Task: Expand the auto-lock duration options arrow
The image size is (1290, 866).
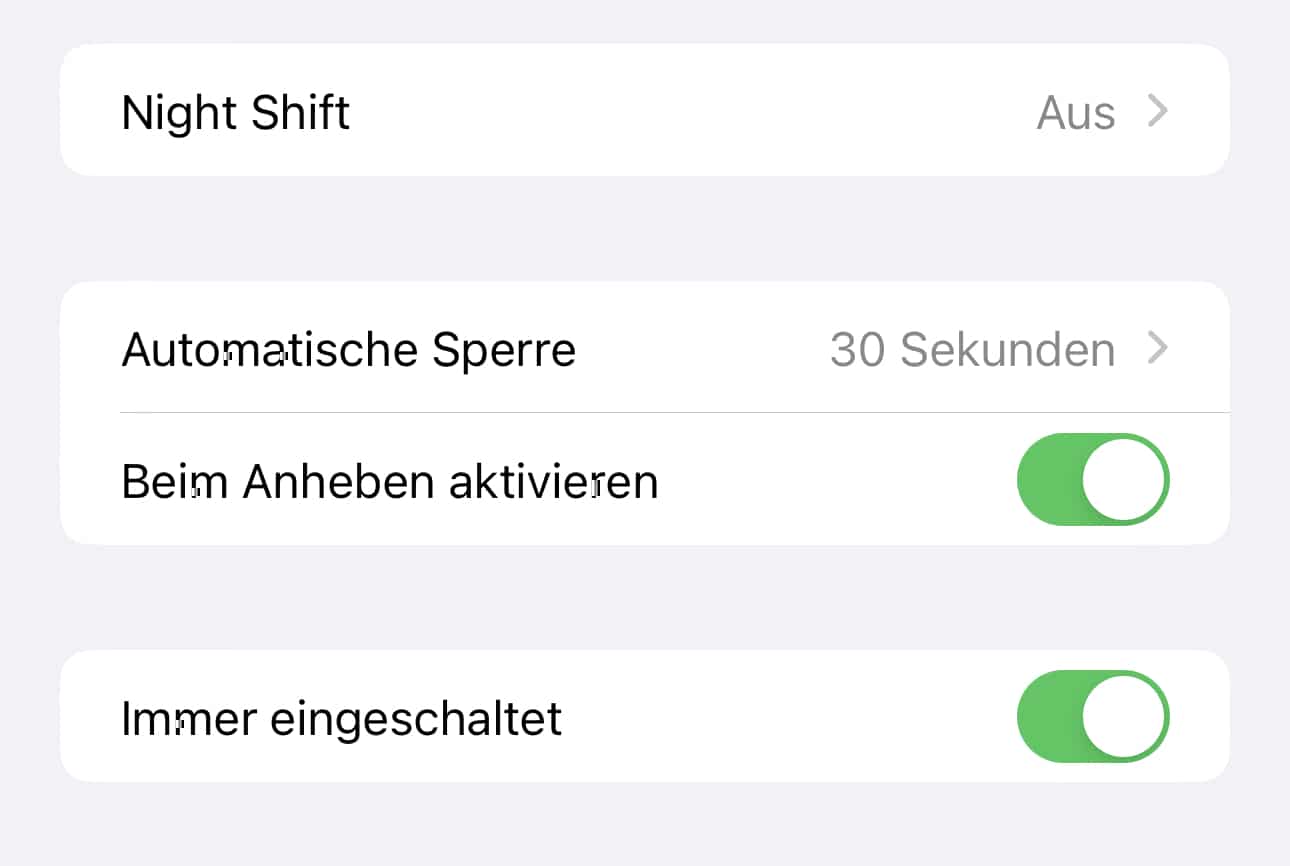Action: pyautogui.click(x=1157, y=348)
